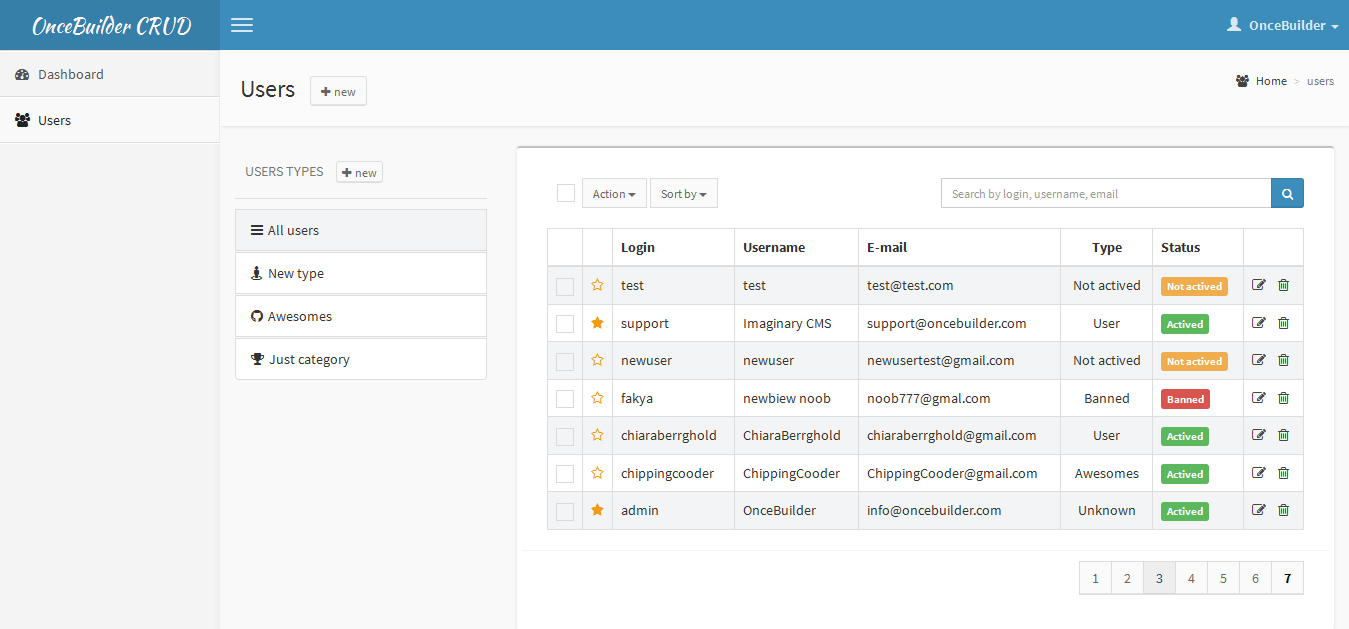Delete the admin user
1349x629 pixels.
1284,510
